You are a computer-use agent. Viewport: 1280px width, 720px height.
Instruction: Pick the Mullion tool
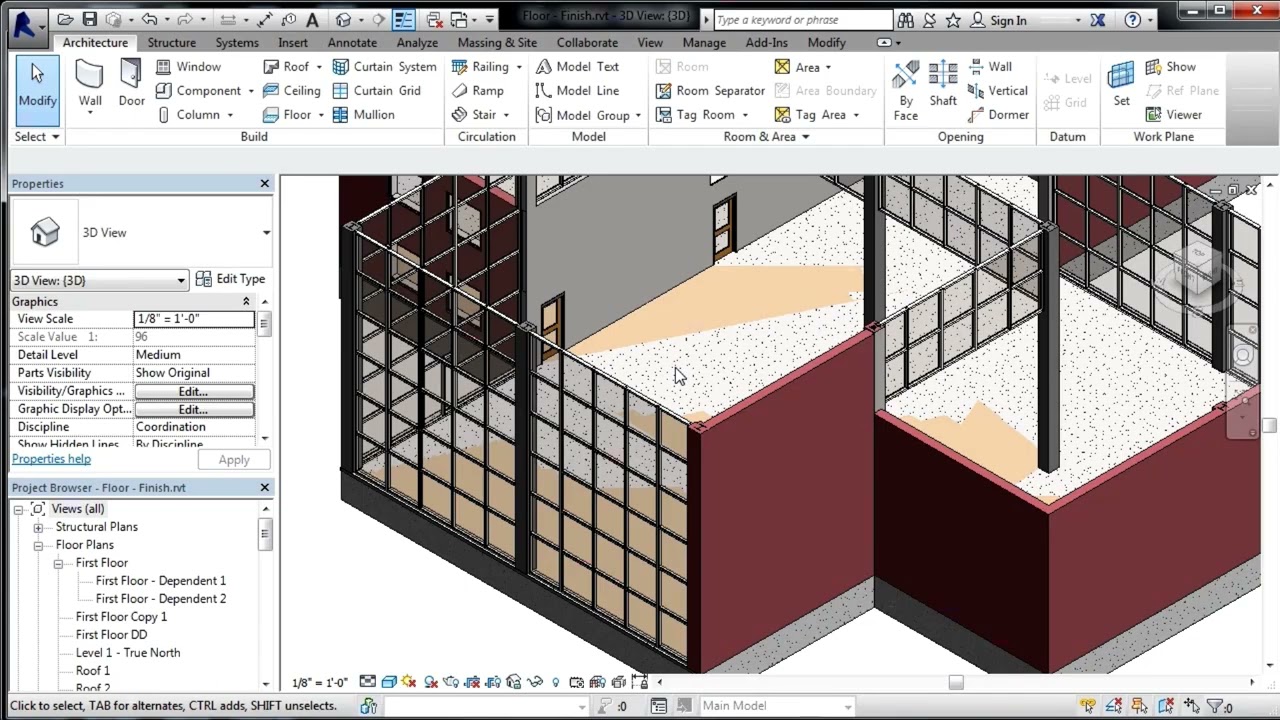(363, 115)
